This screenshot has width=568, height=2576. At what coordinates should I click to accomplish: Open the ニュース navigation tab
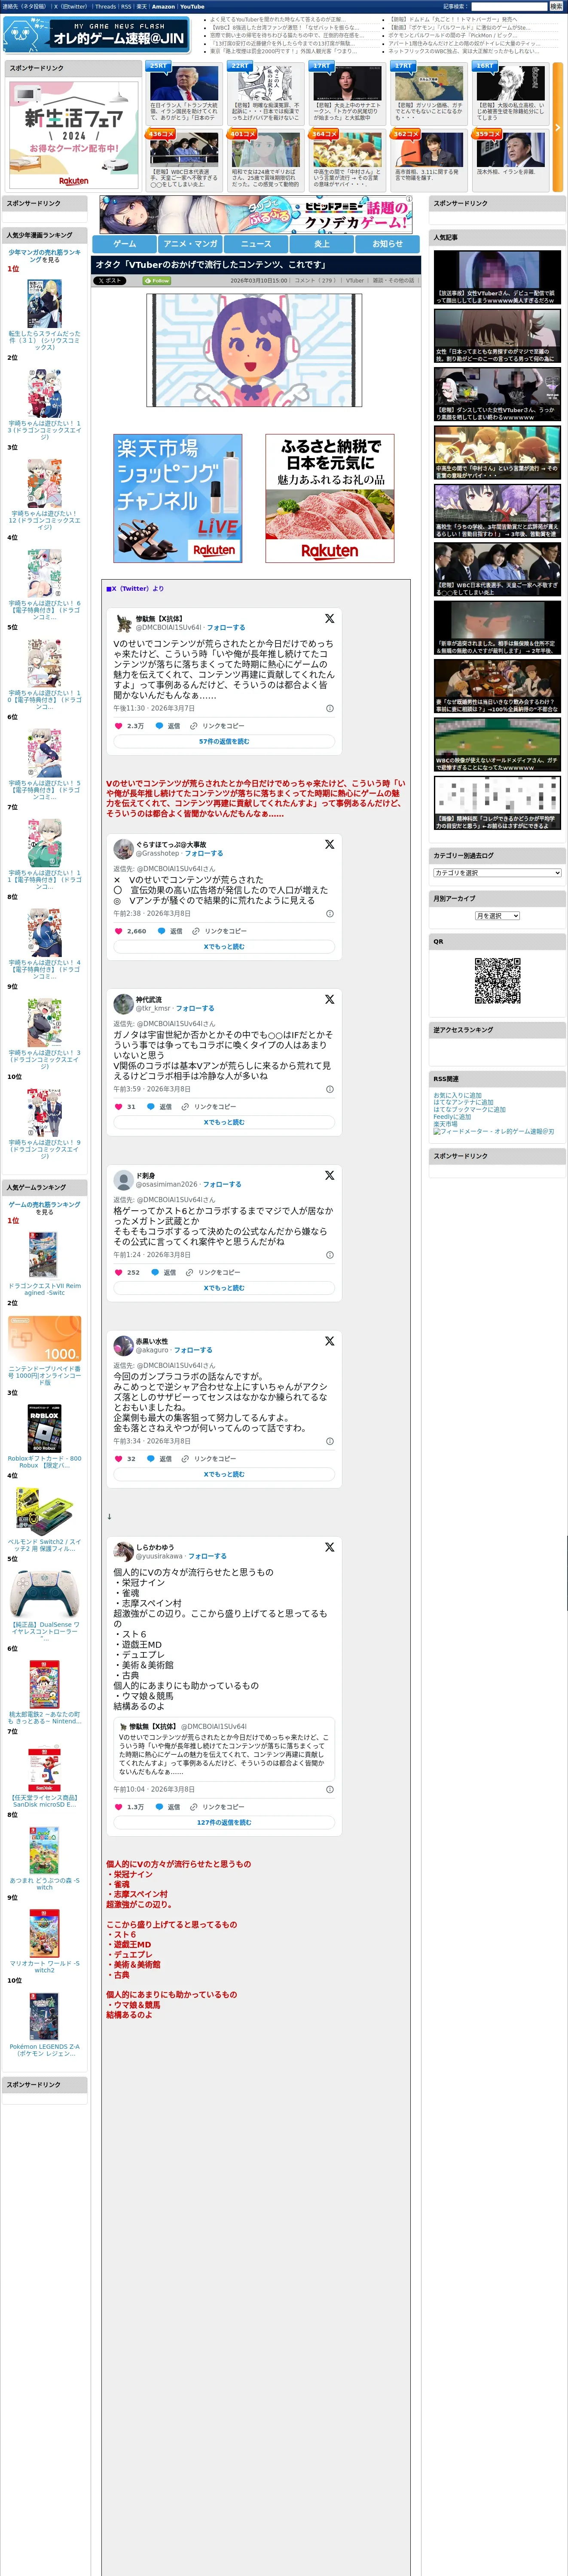[256, 243]
